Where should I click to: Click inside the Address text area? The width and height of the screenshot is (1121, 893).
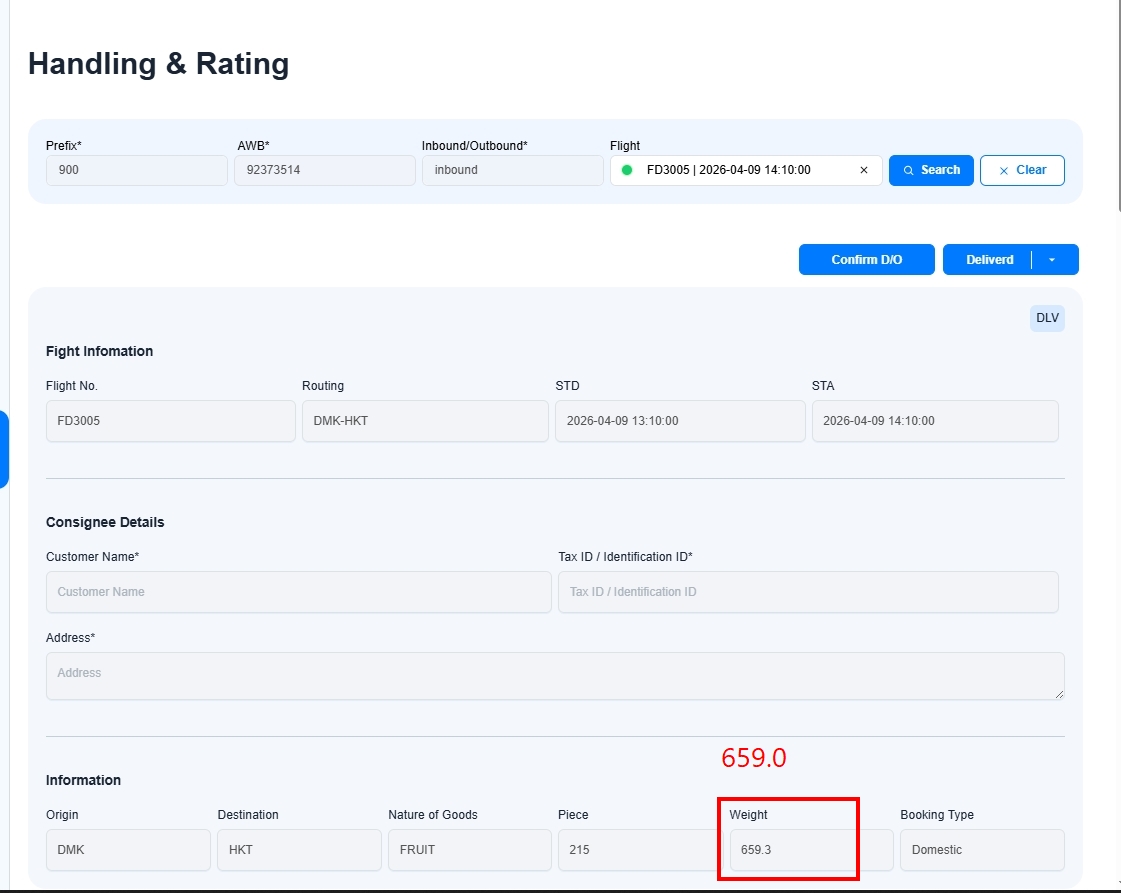(x=554, y=675)
